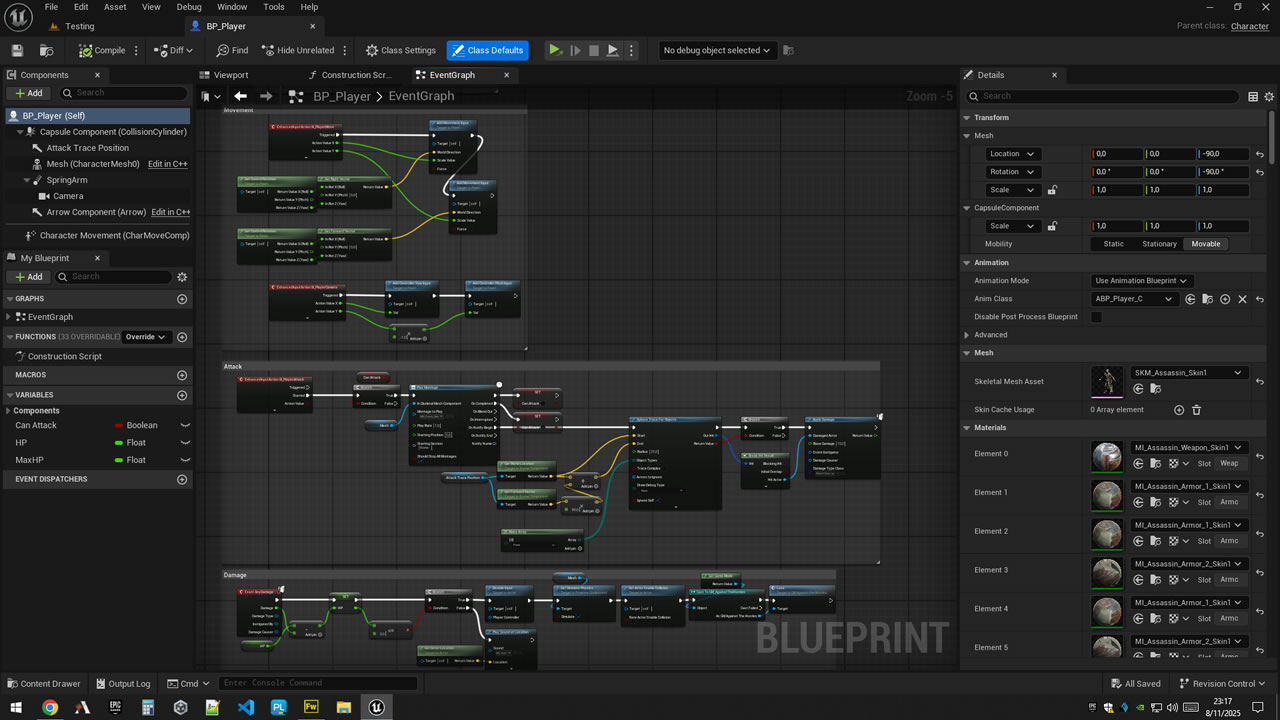The image size is (1280, 720).
Task: Open the debug object selection dropdown
Action: click(717, 50)
